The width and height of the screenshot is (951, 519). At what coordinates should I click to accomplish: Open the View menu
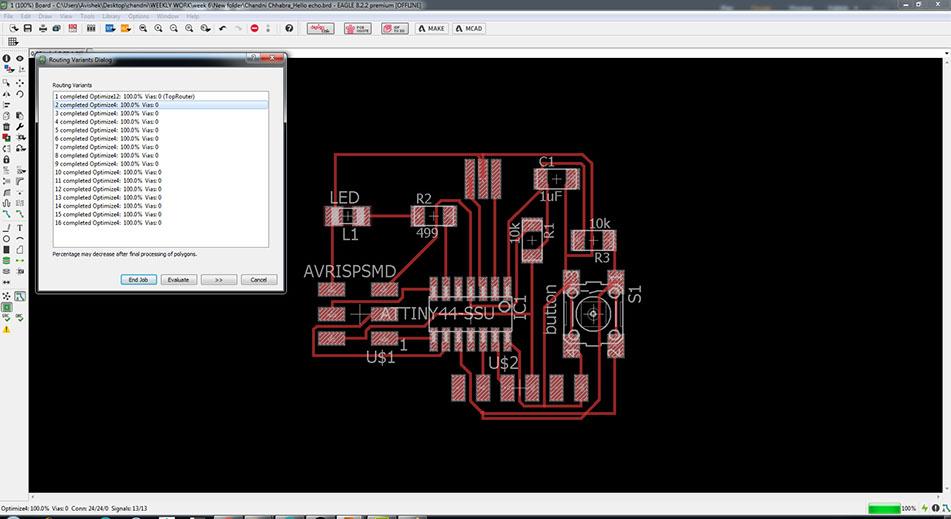pos(66,16)
